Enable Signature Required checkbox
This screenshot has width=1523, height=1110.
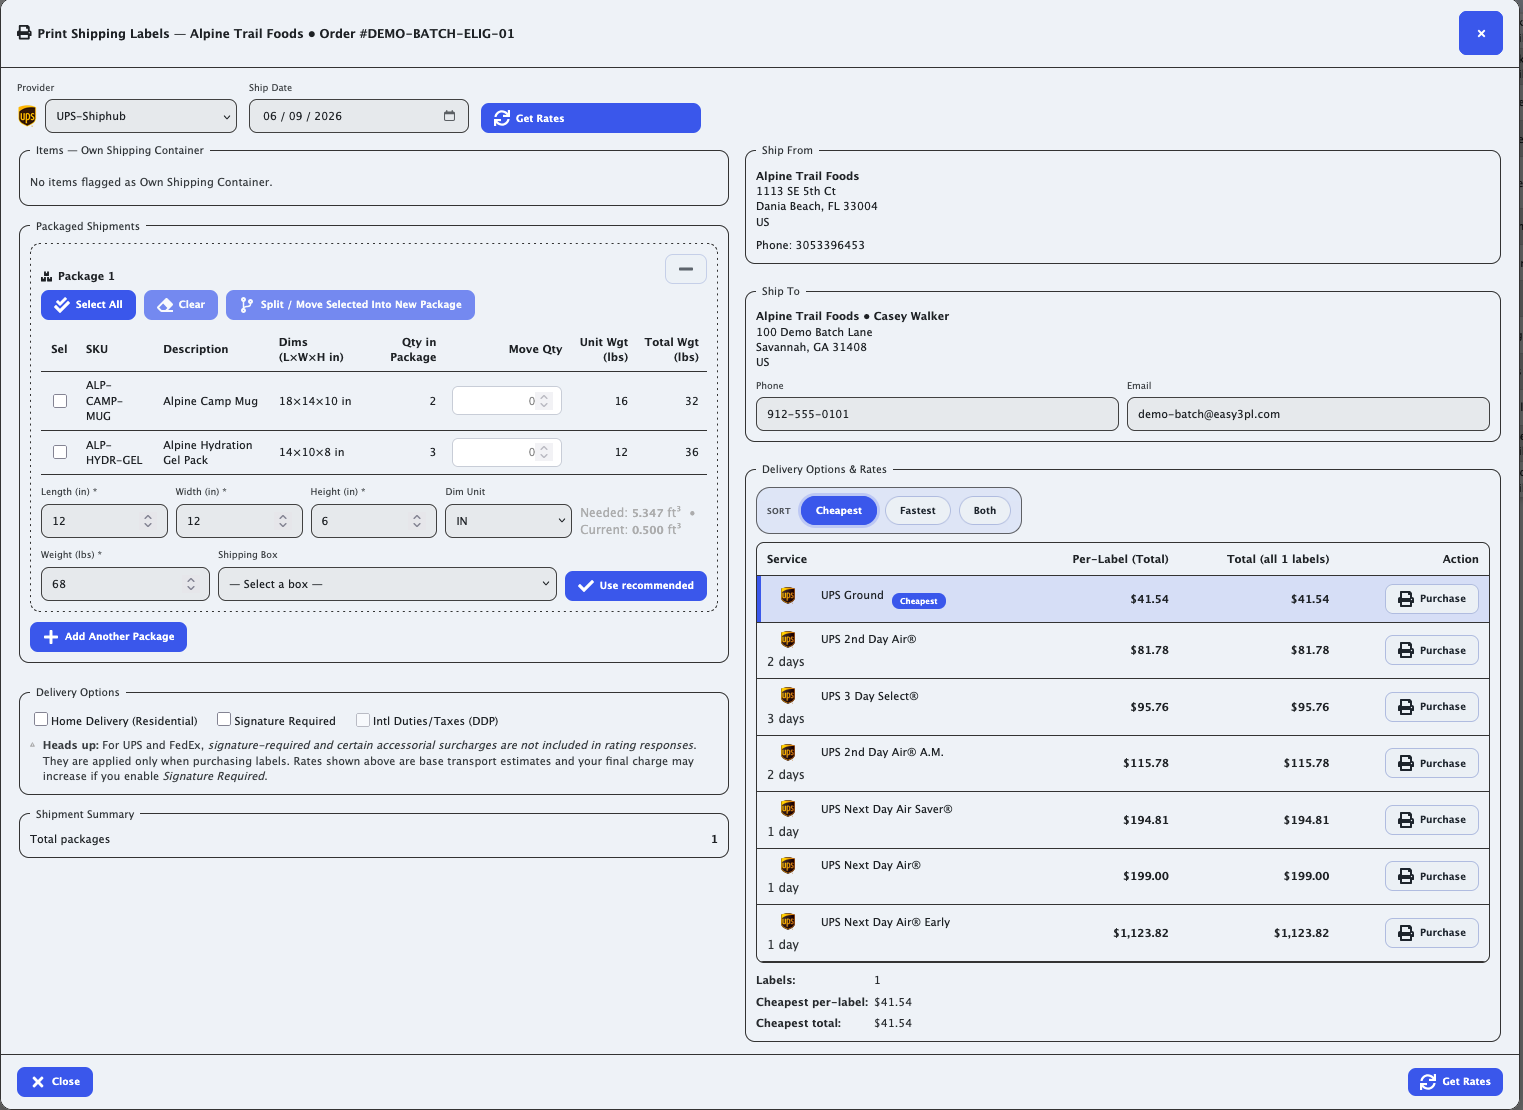click(224, 719)
